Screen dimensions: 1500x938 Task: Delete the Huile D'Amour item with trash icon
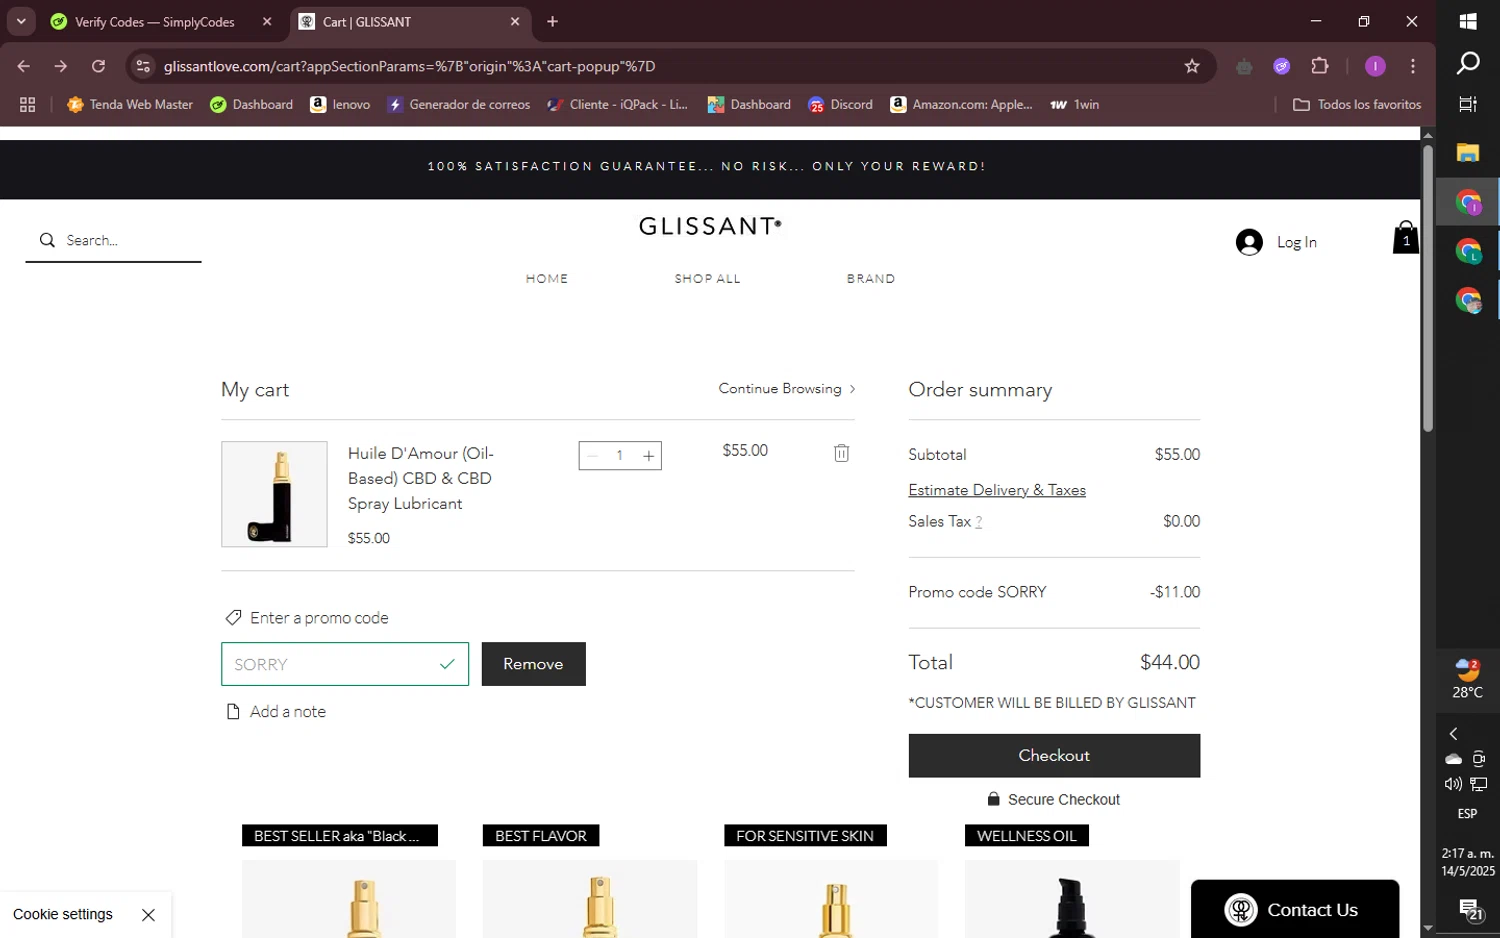tap(841, 453)
